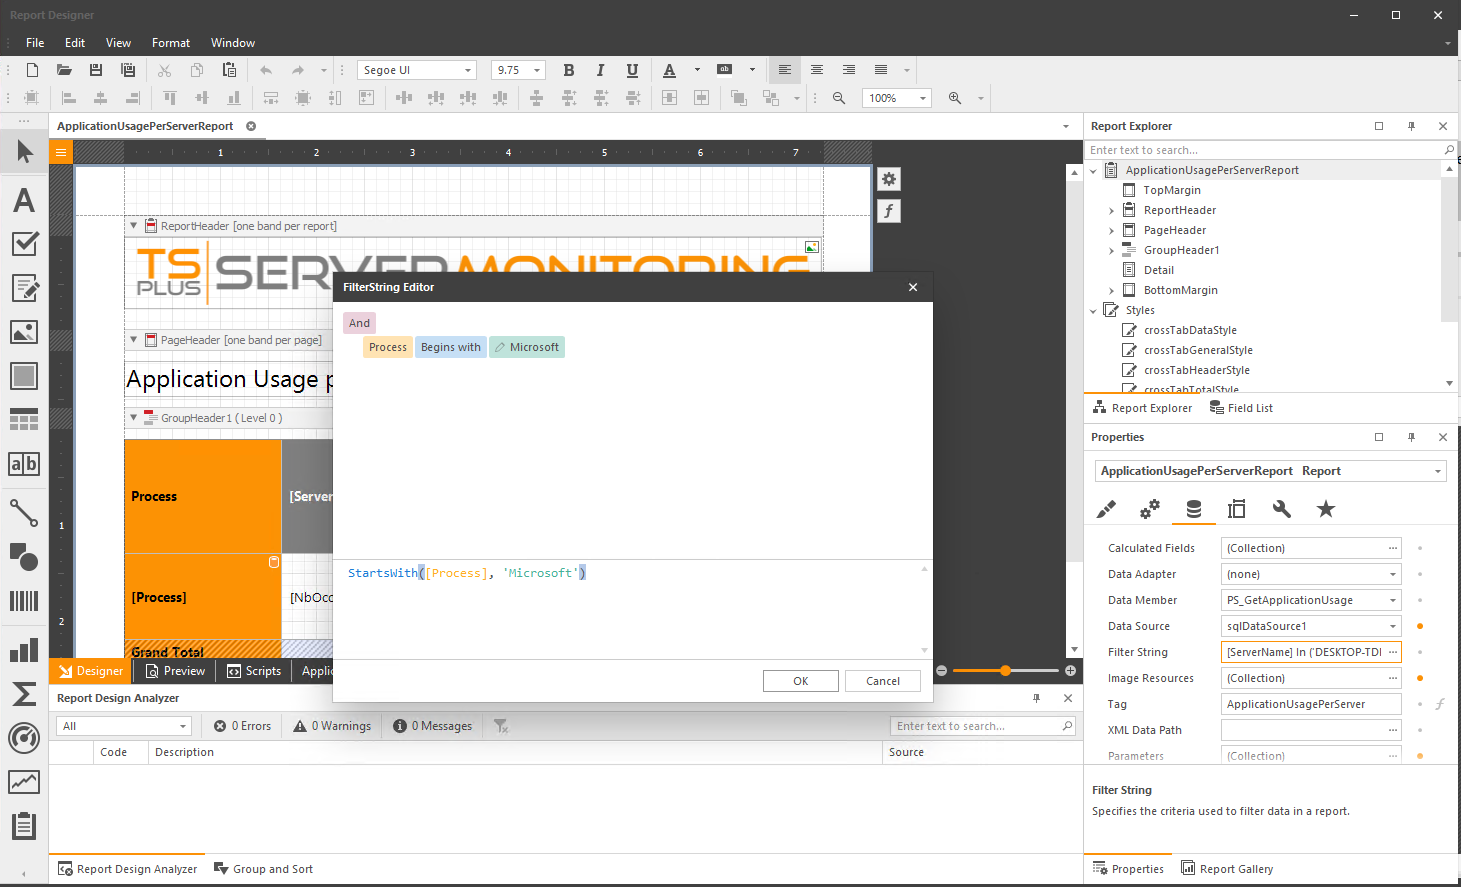Open the Appearance properties tab brush icon

coord(1106,508)
